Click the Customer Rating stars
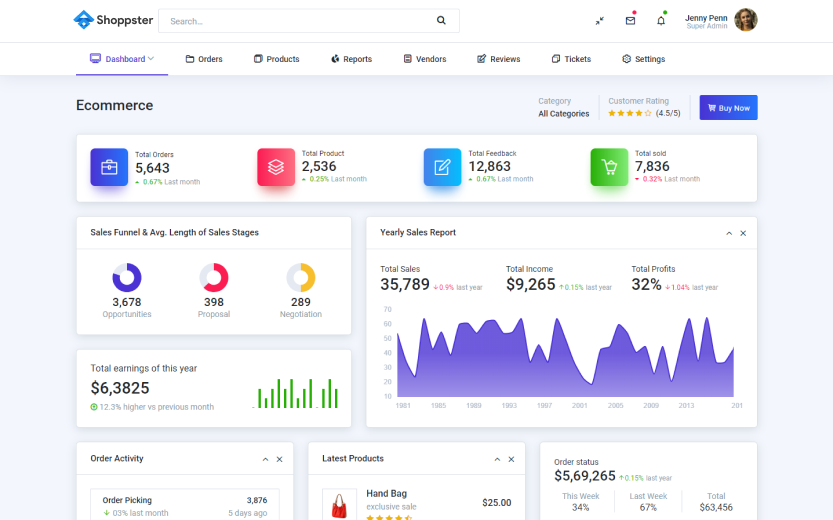The image size is (833, 520). coord(629,114)
